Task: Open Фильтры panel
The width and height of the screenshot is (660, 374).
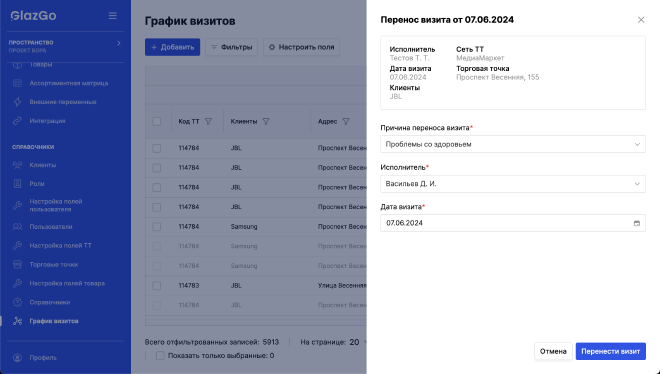Action: [x=232, y=47]
